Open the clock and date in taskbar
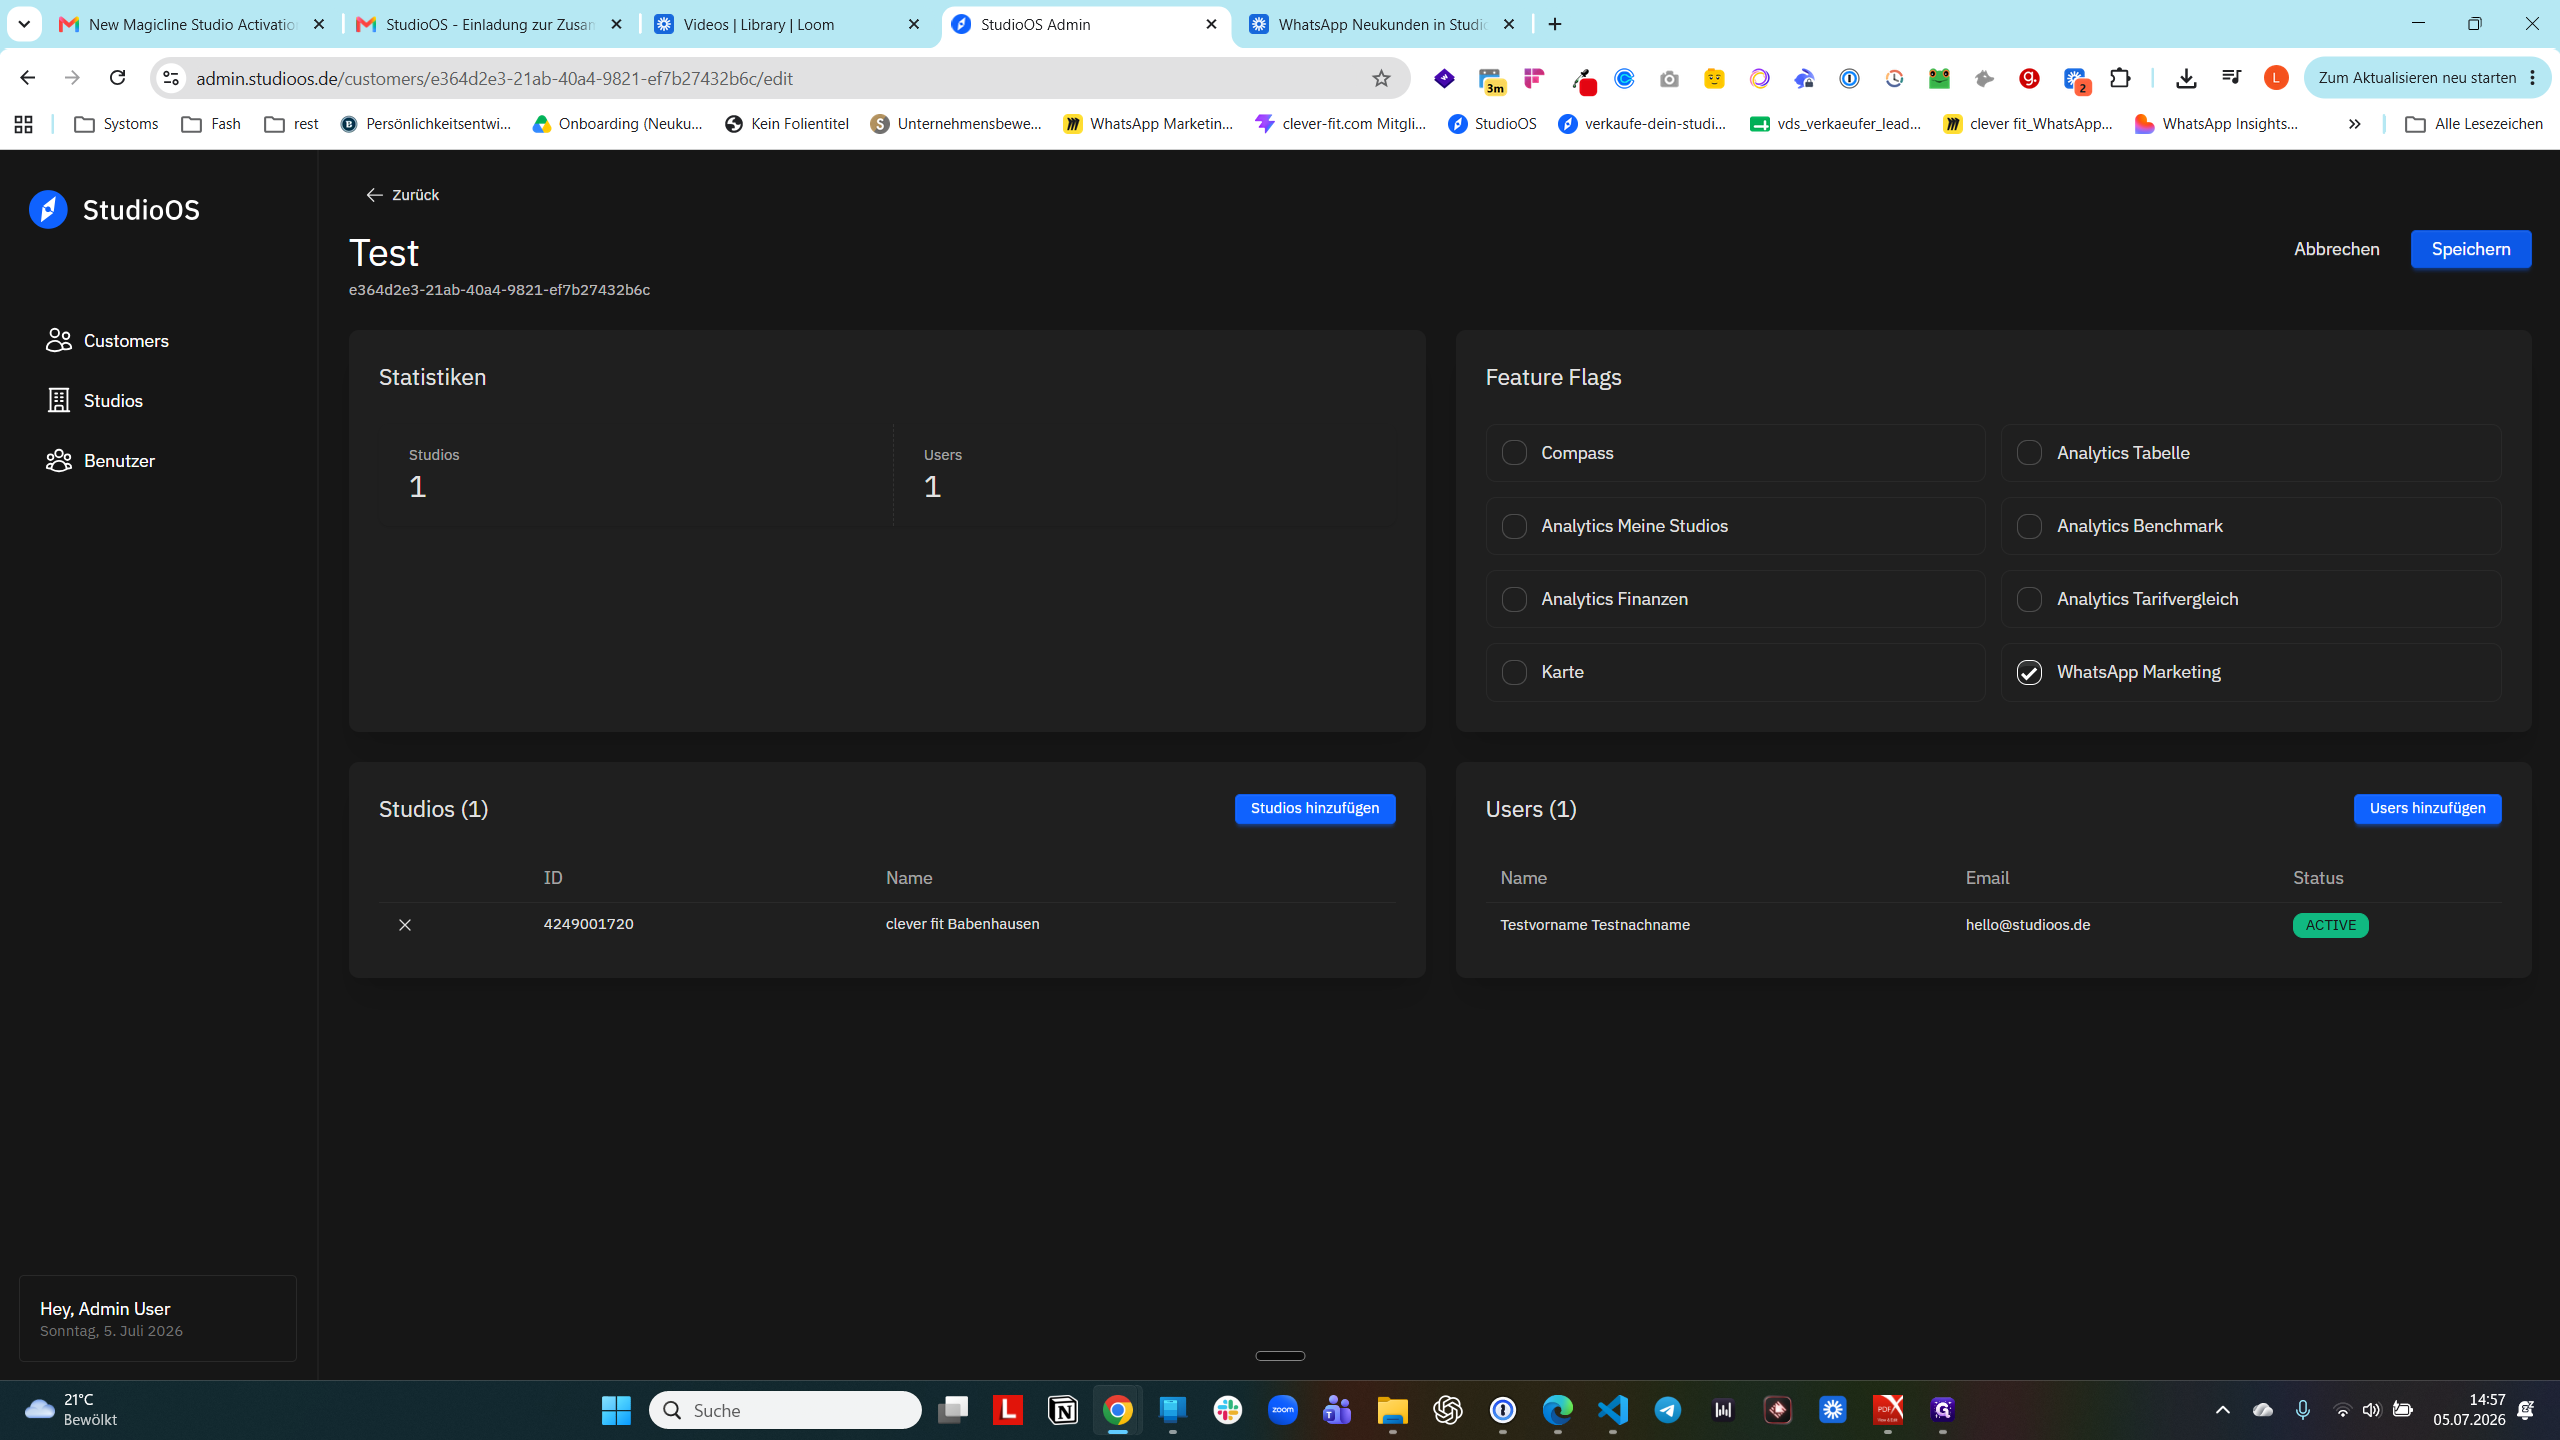This screenshot has height=1440, width=2560. [x=2470, y=1410]
